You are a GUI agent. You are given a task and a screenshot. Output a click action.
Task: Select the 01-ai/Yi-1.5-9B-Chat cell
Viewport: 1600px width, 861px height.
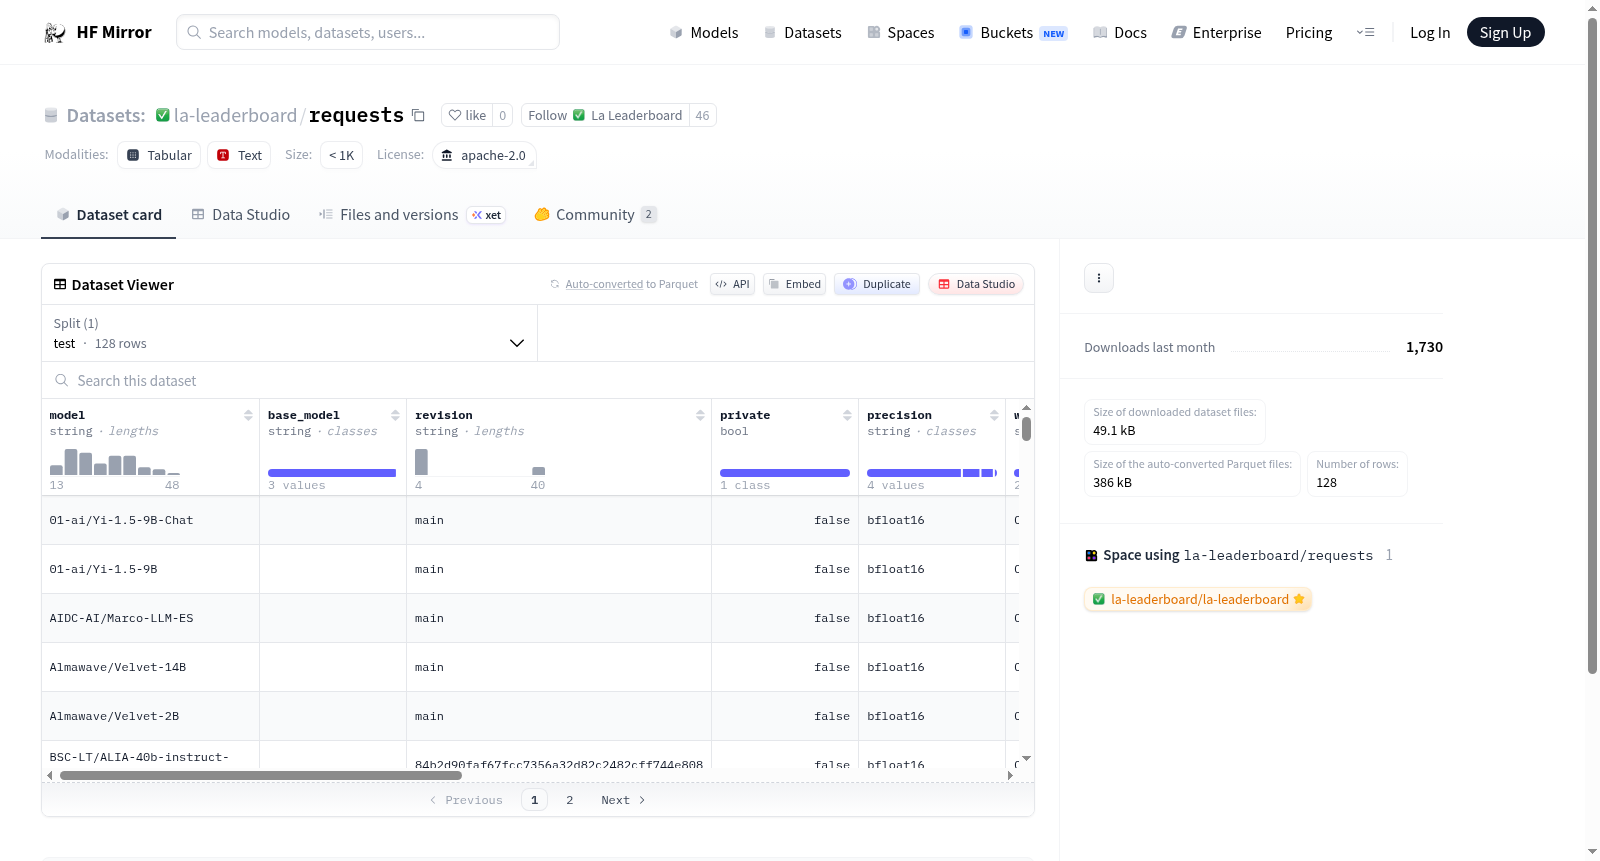(x=151, y=520)
